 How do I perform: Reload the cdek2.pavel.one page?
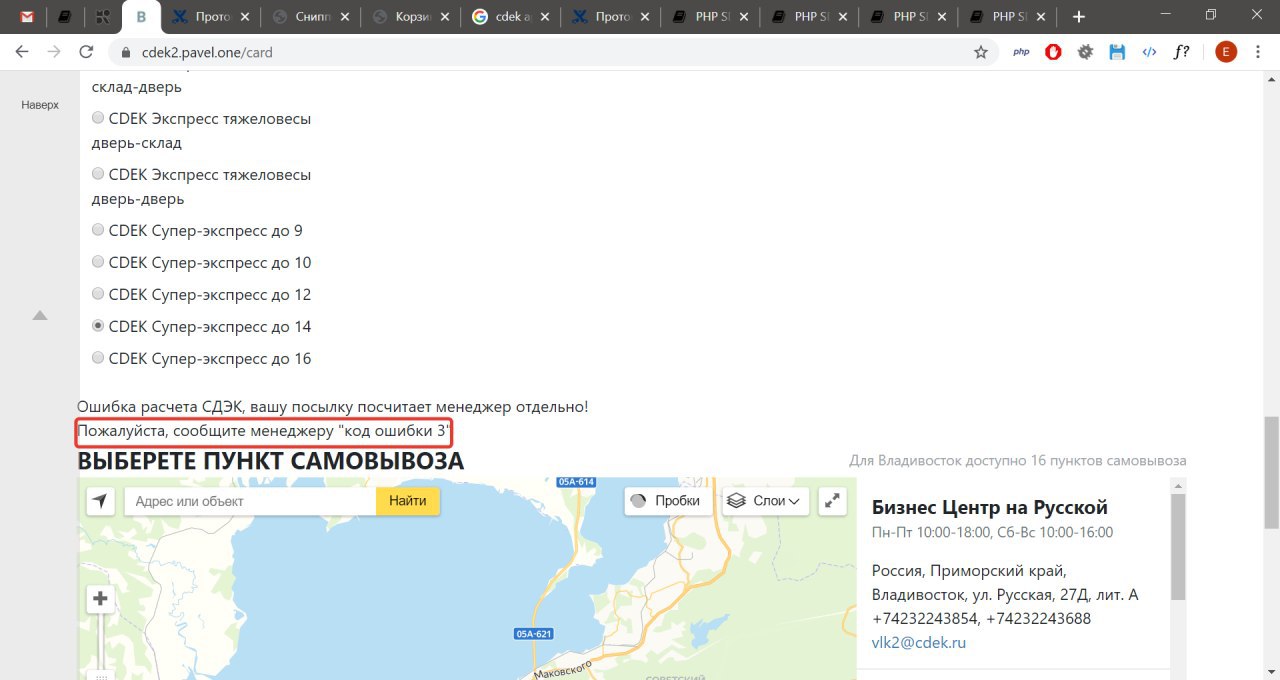(86, 52)
